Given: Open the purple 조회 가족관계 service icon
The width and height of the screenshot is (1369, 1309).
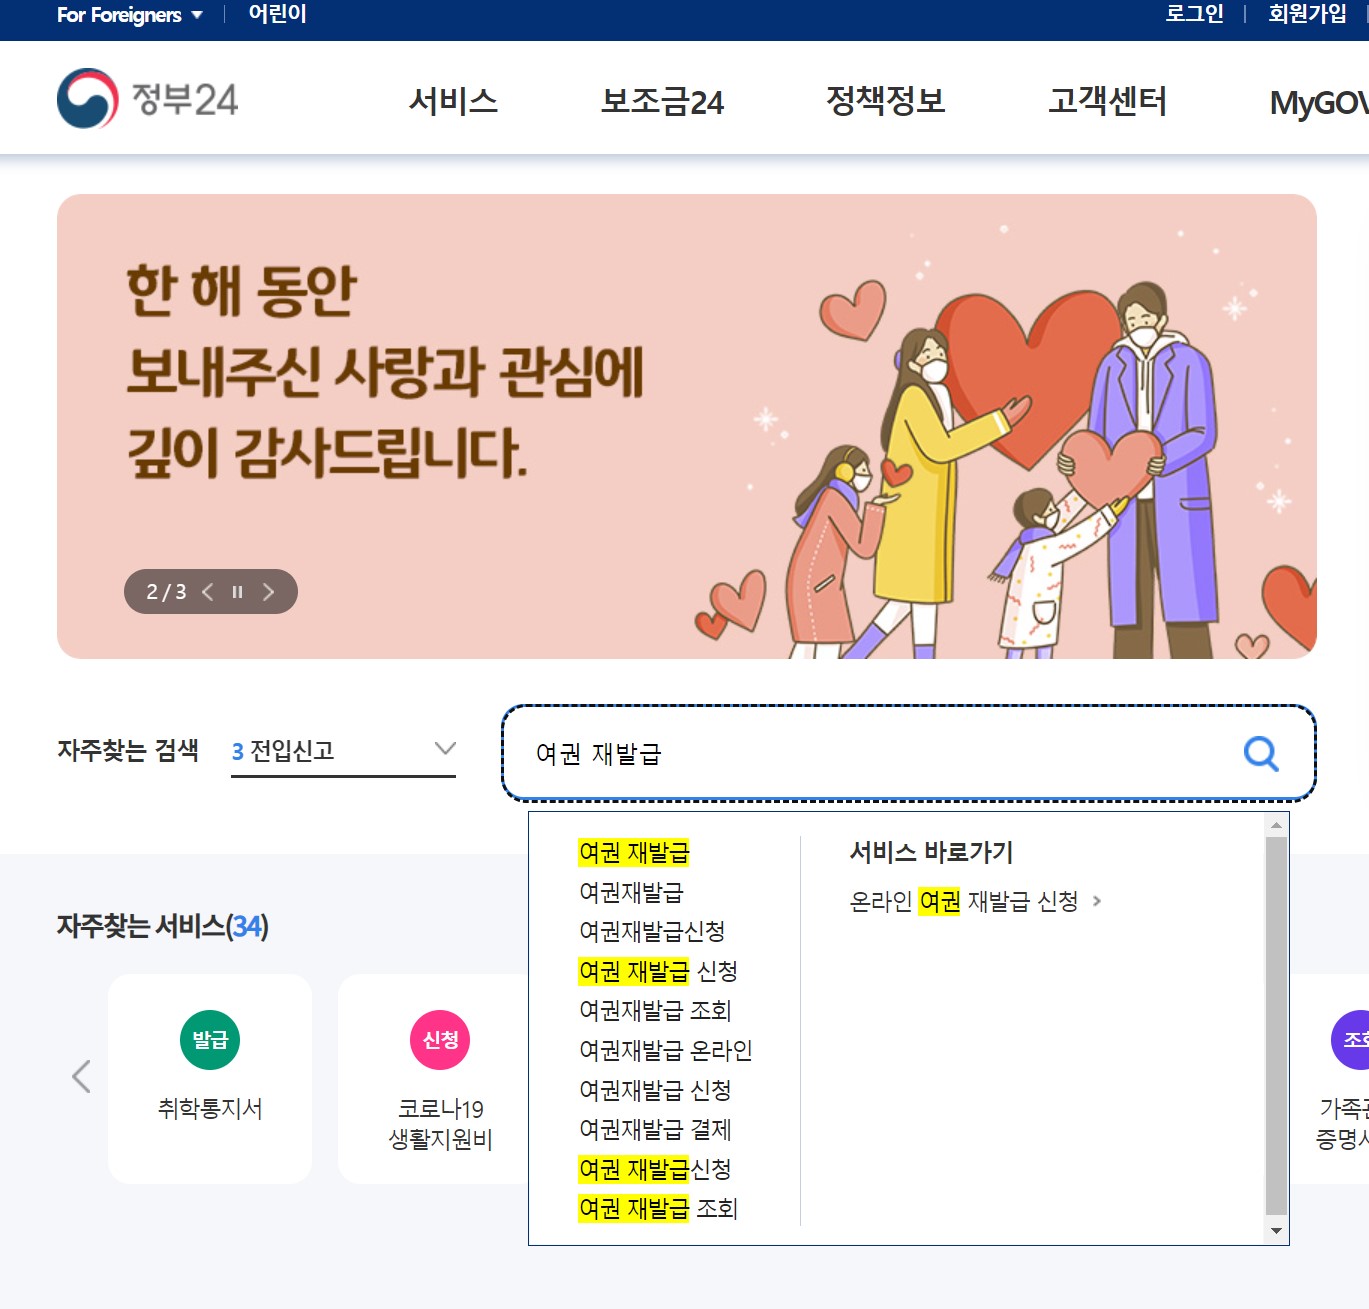Looking at the screenshot, I should 1351,1040.
